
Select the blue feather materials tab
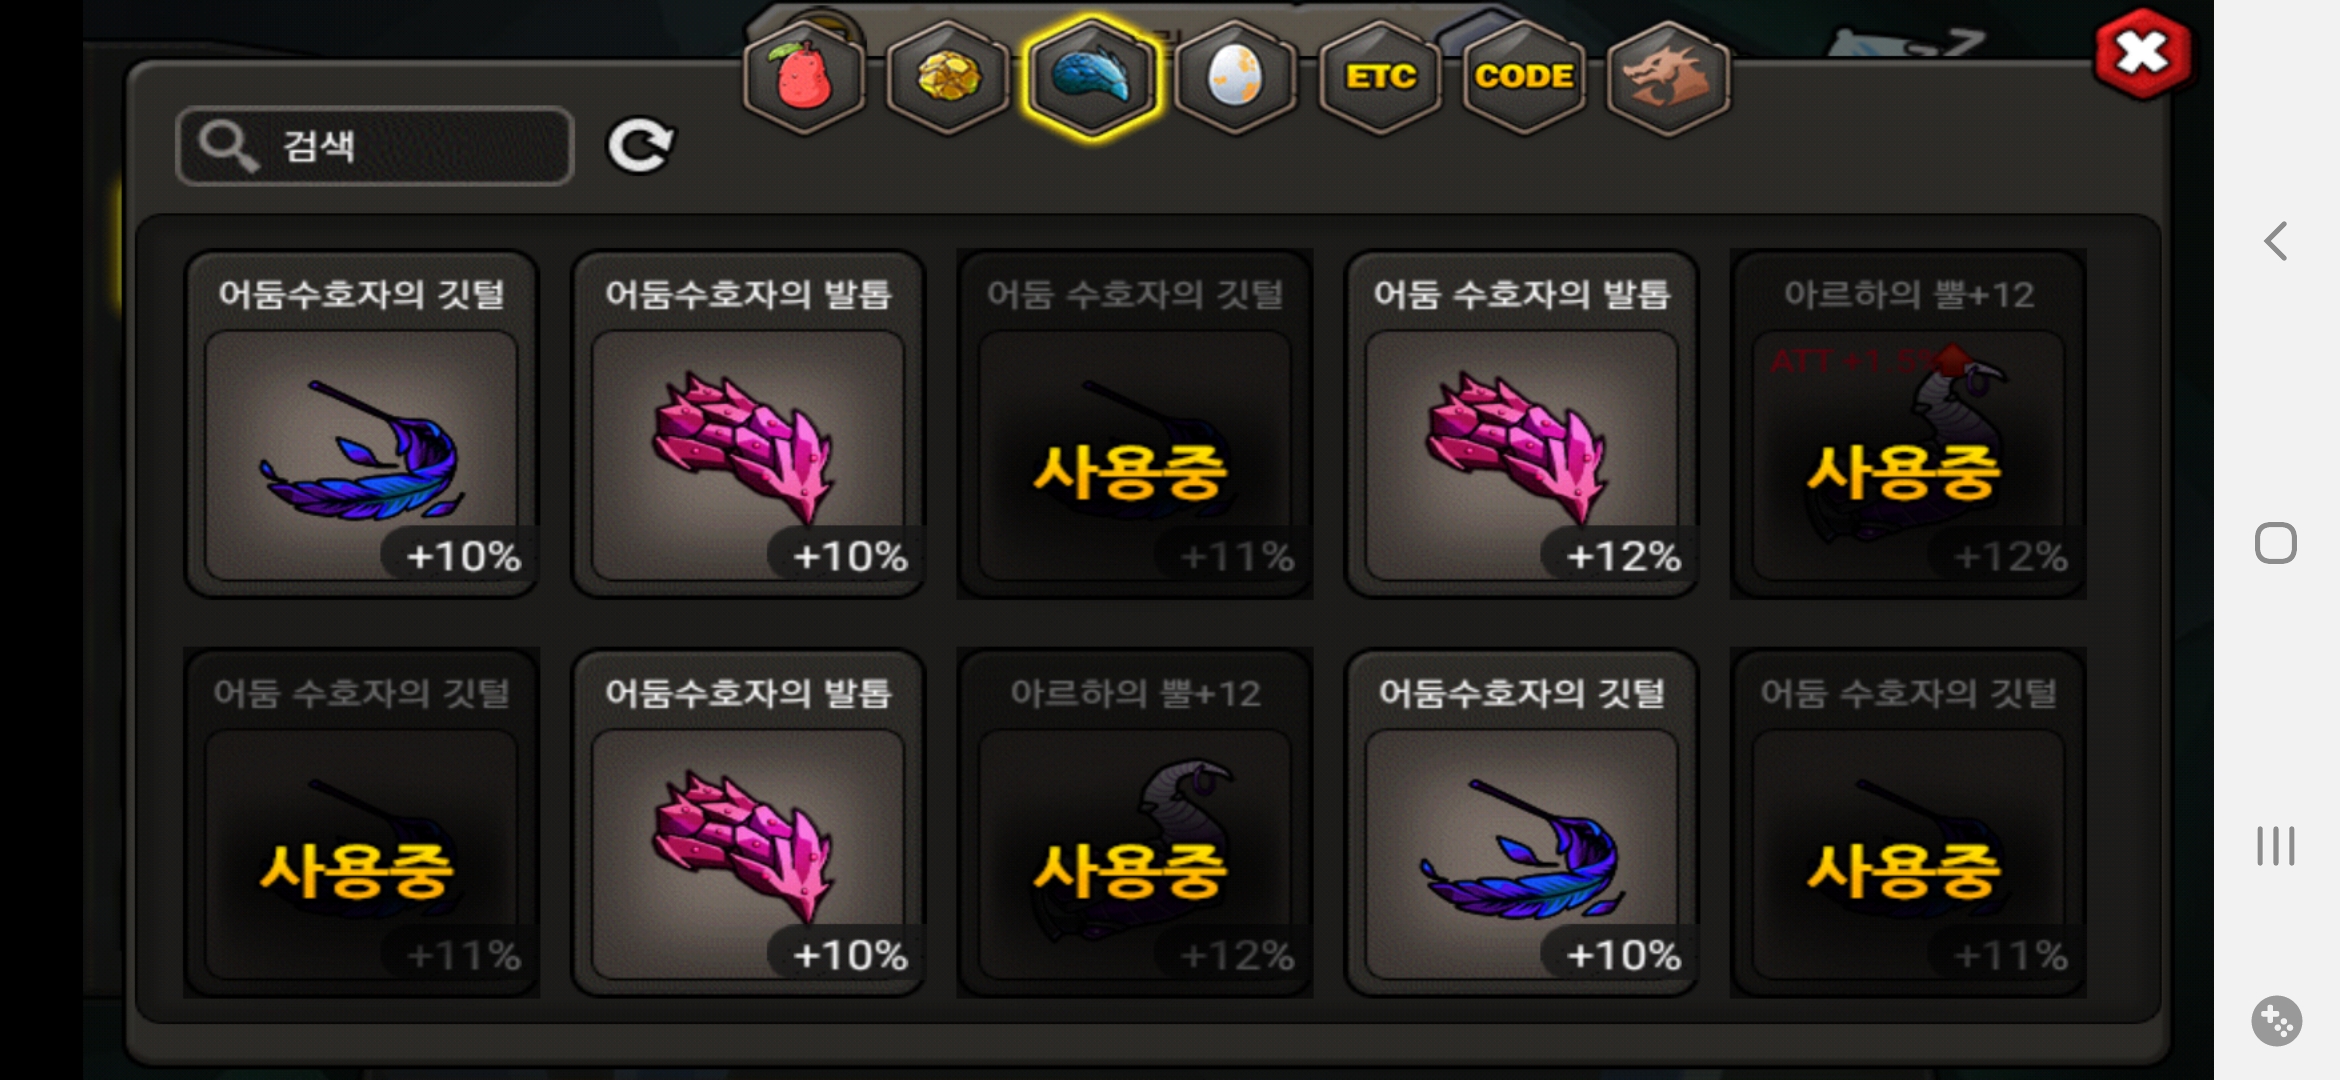(1092, 77)
